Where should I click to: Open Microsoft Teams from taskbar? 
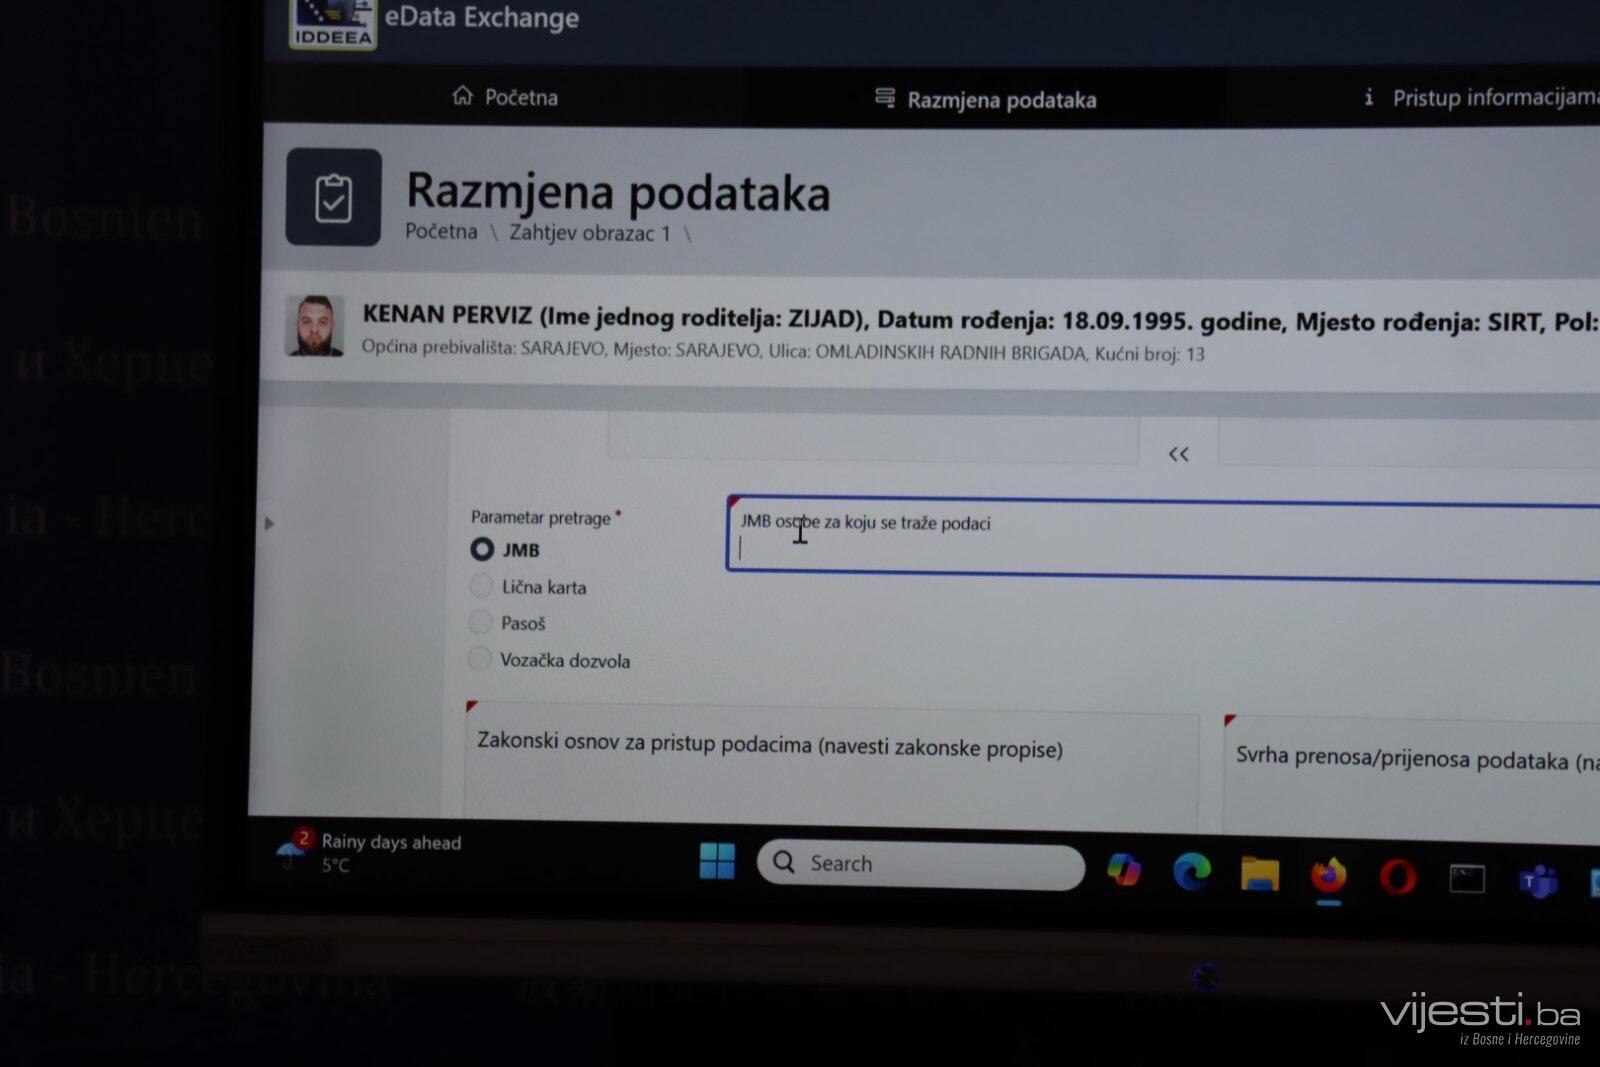(x=1538, y=882)
